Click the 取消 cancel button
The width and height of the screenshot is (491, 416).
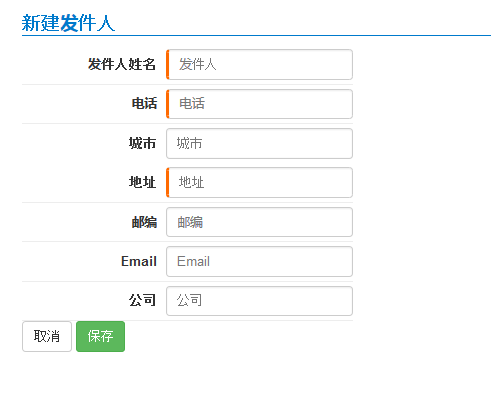point(47,336)
